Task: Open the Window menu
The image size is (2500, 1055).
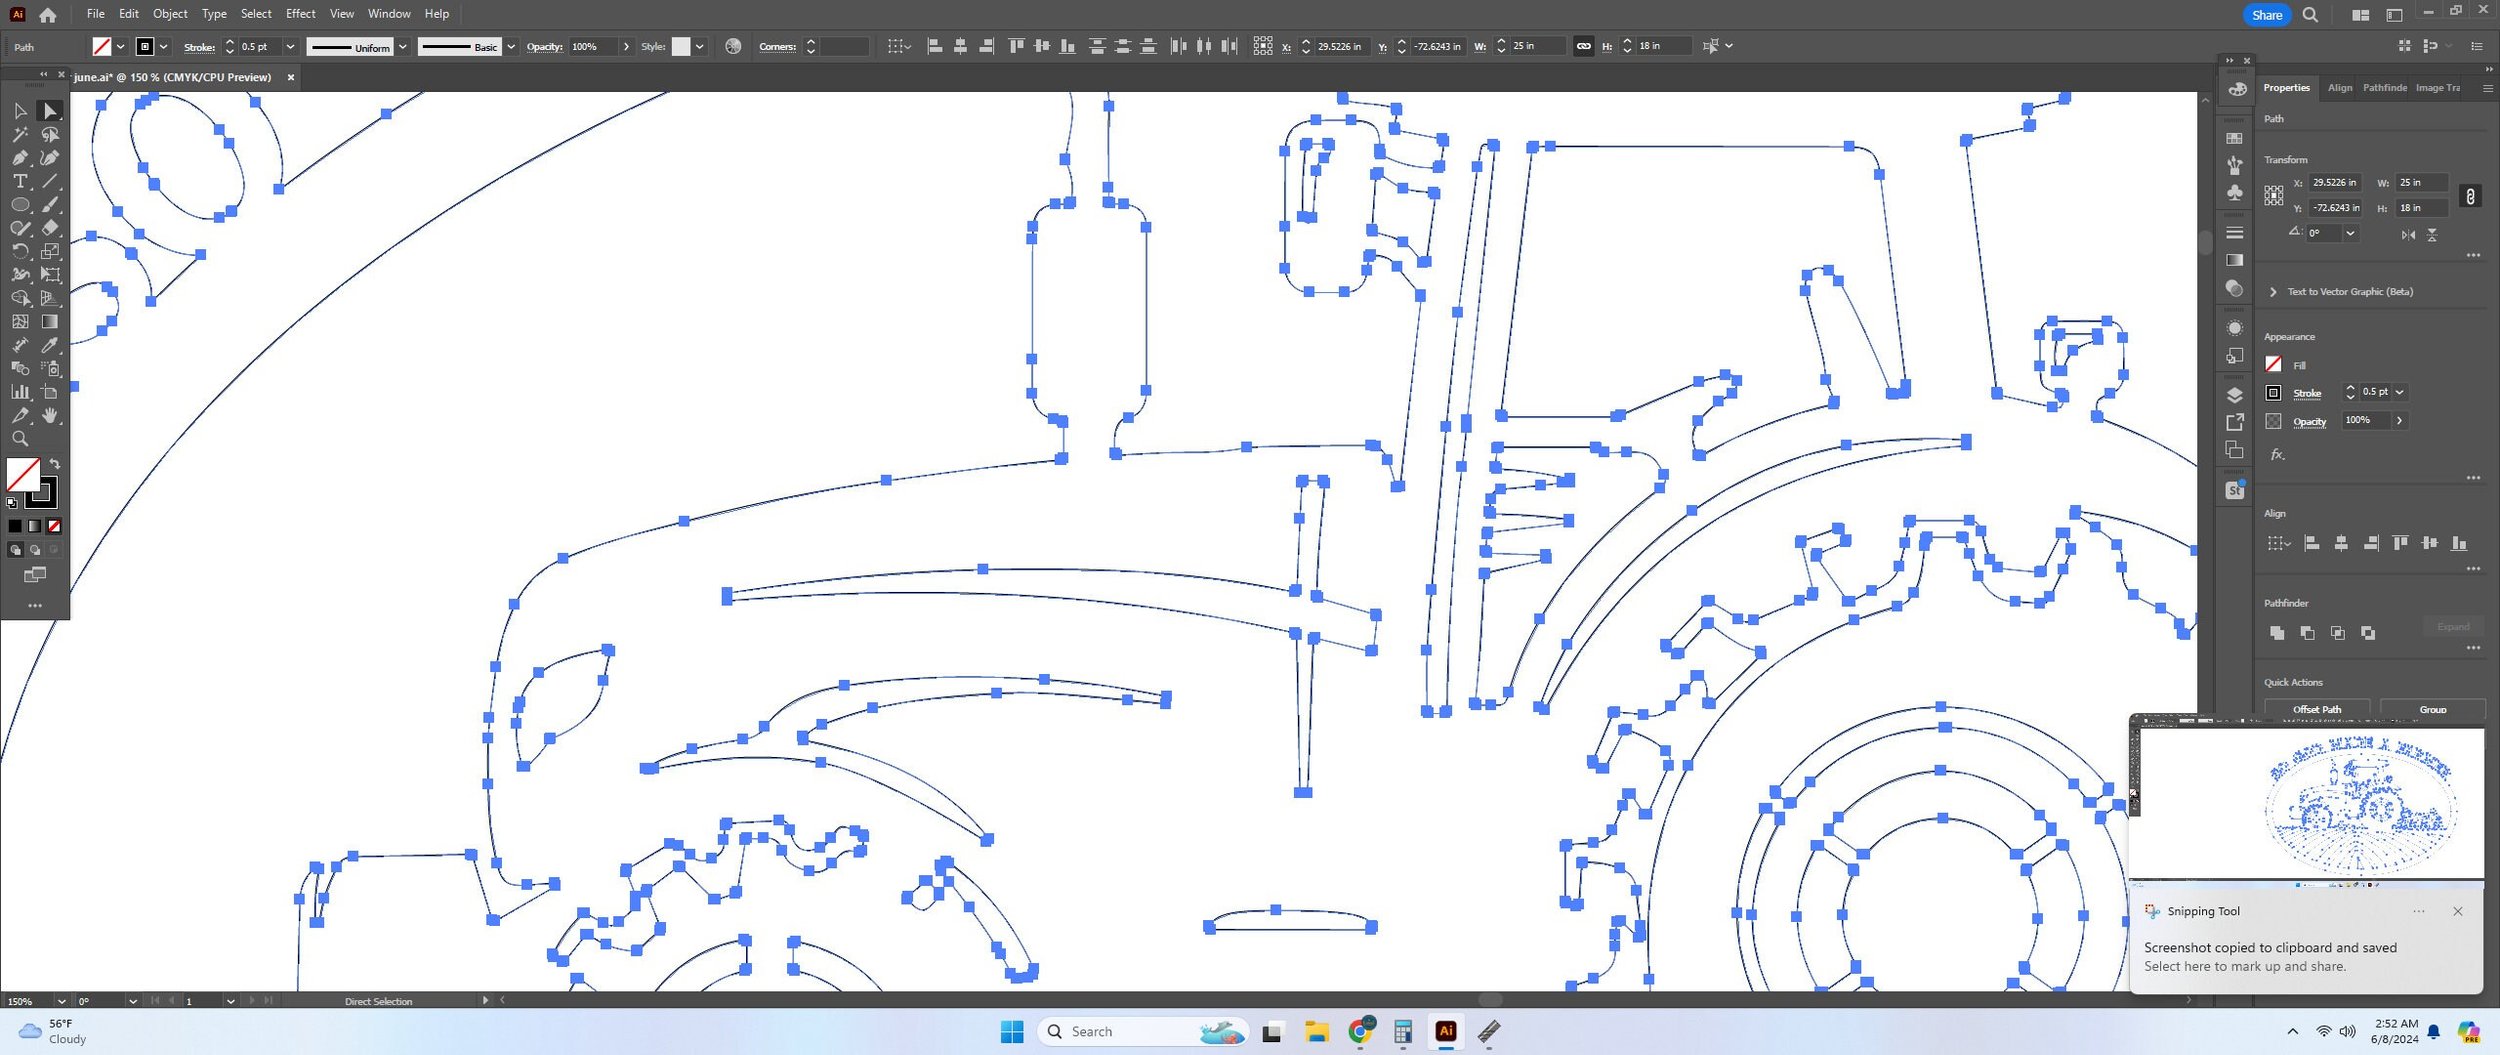Action: tap(389, 14)
